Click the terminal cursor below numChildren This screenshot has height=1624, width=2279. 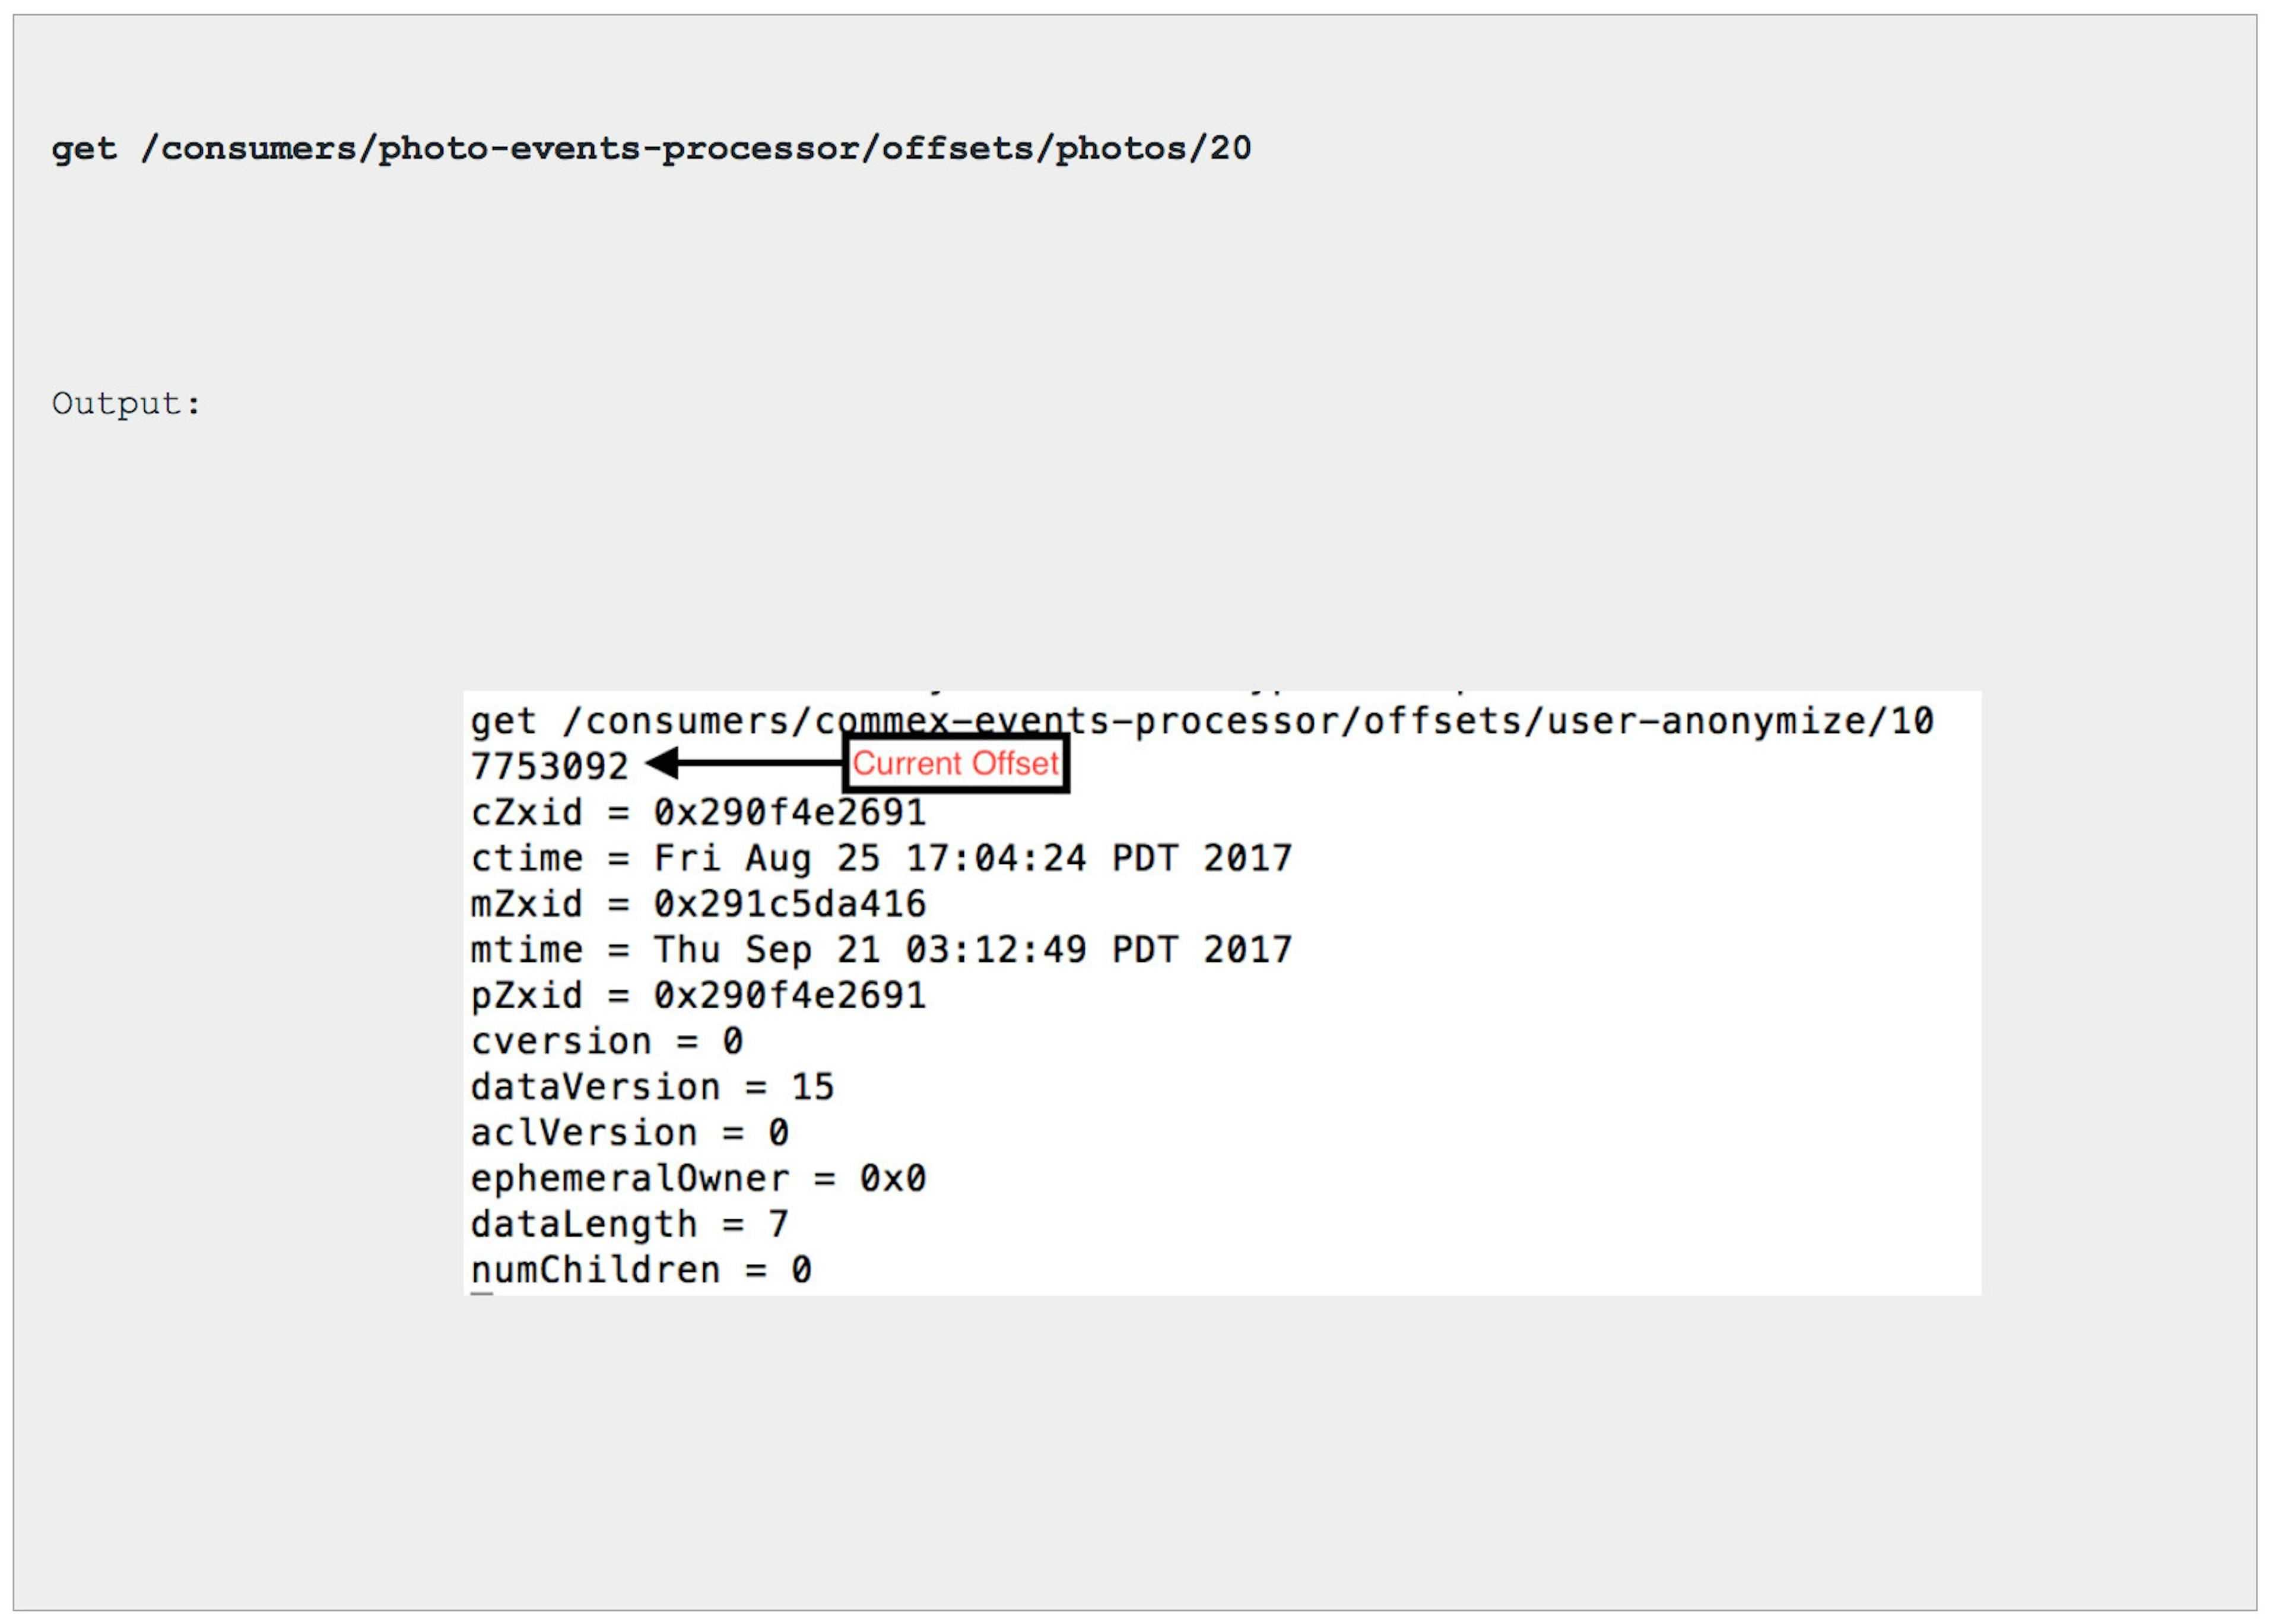click(482, 1295)
